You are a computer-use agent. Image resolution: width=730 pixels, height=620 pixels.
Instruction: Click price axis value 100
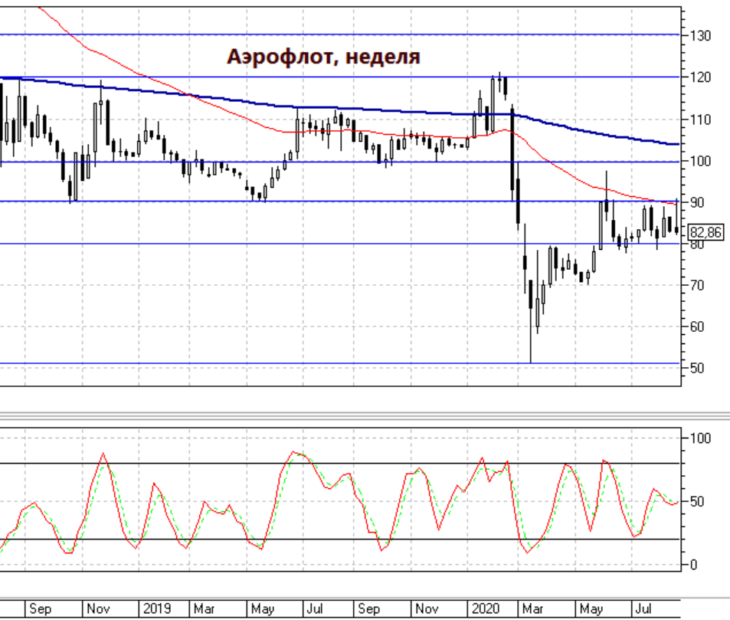tap(701, 162)
